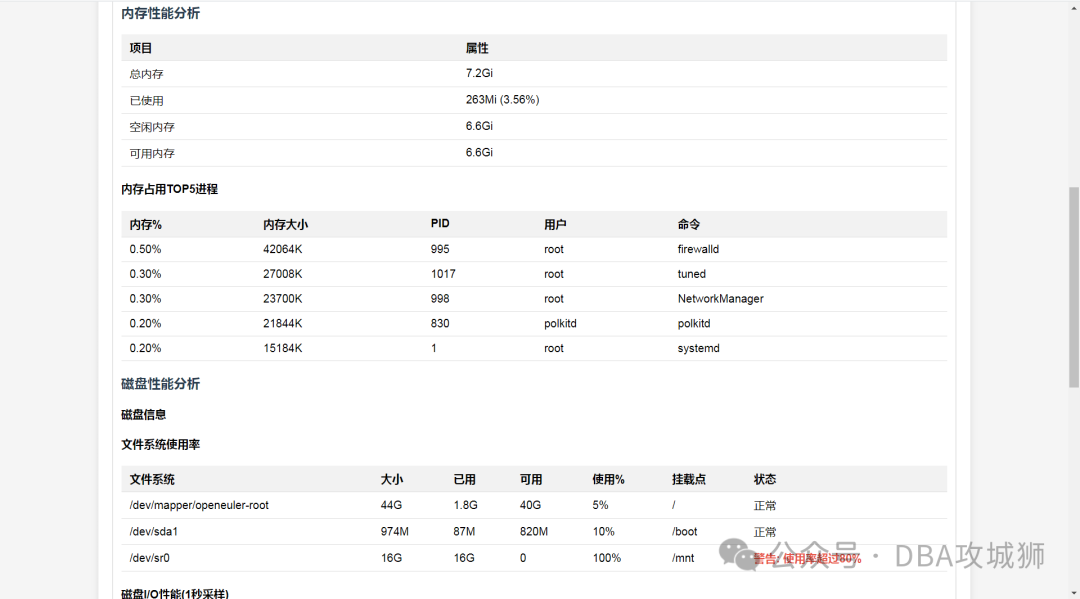Click the 用户 column header

point(555,224)
